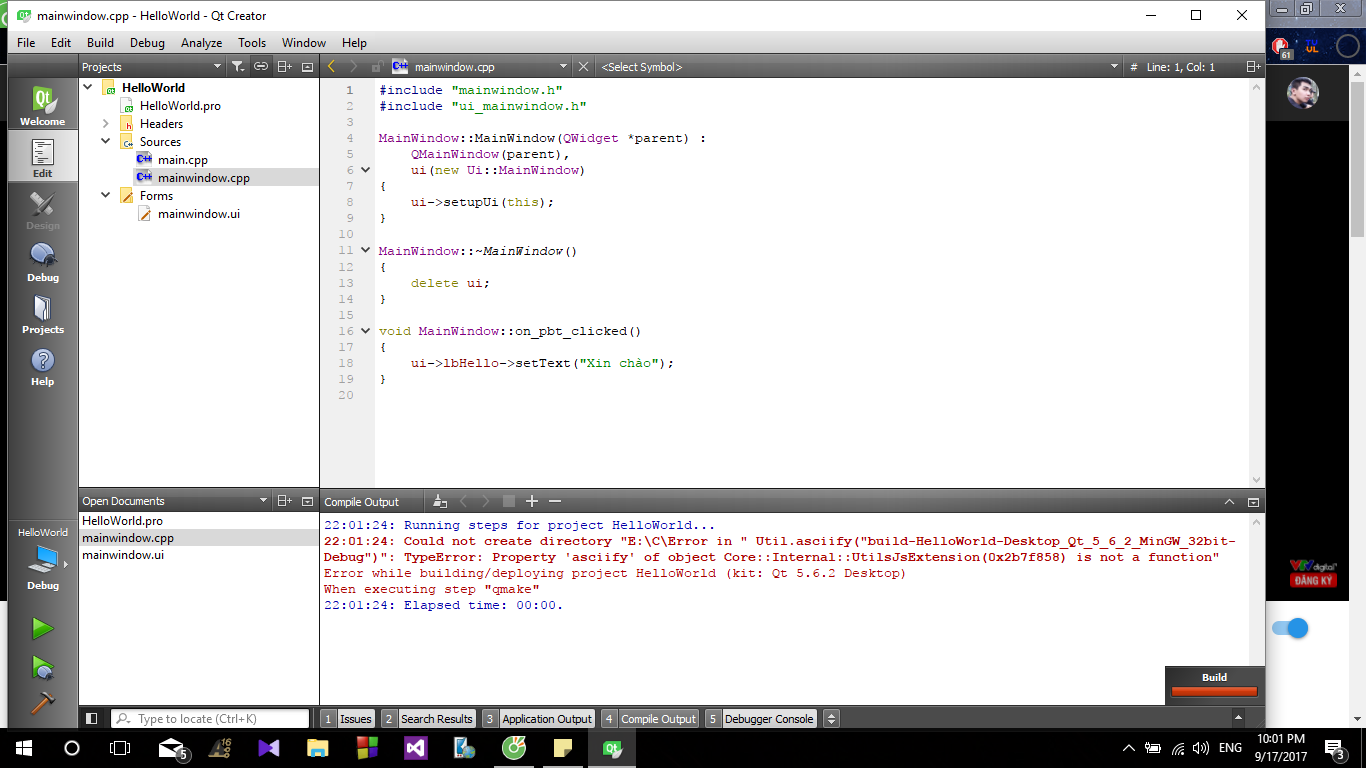Open main.cpp in the project tree
This screenshot has height=768, width=1366.
click(x=182, y=160)
